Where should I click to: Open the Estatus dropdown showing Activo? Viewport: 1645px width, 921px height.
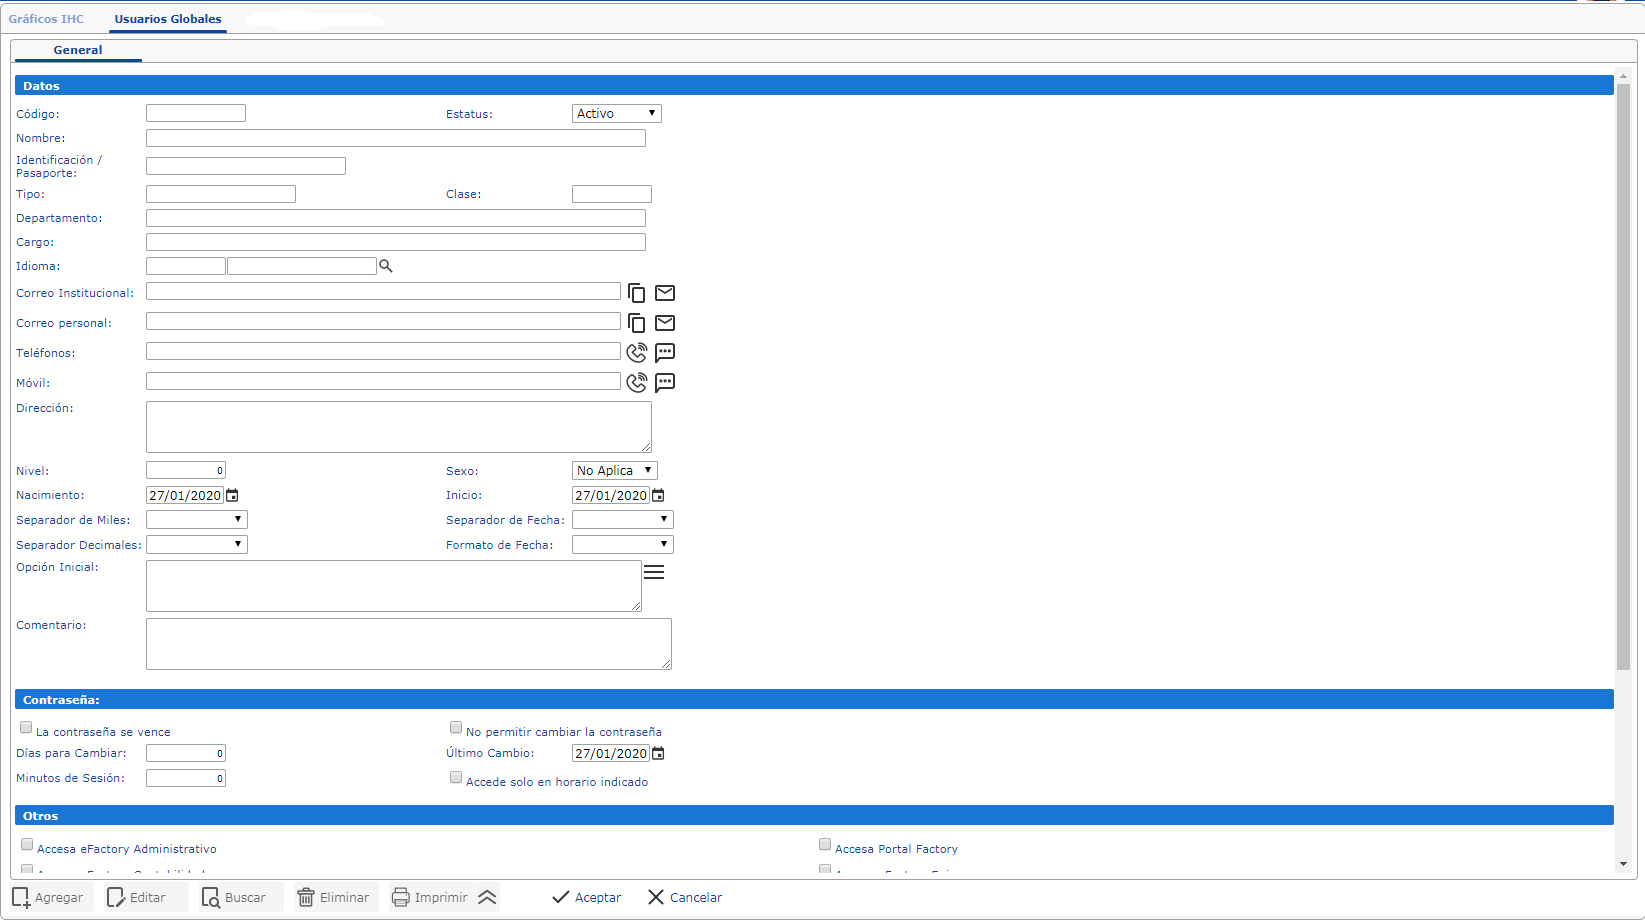coord(616,114)
